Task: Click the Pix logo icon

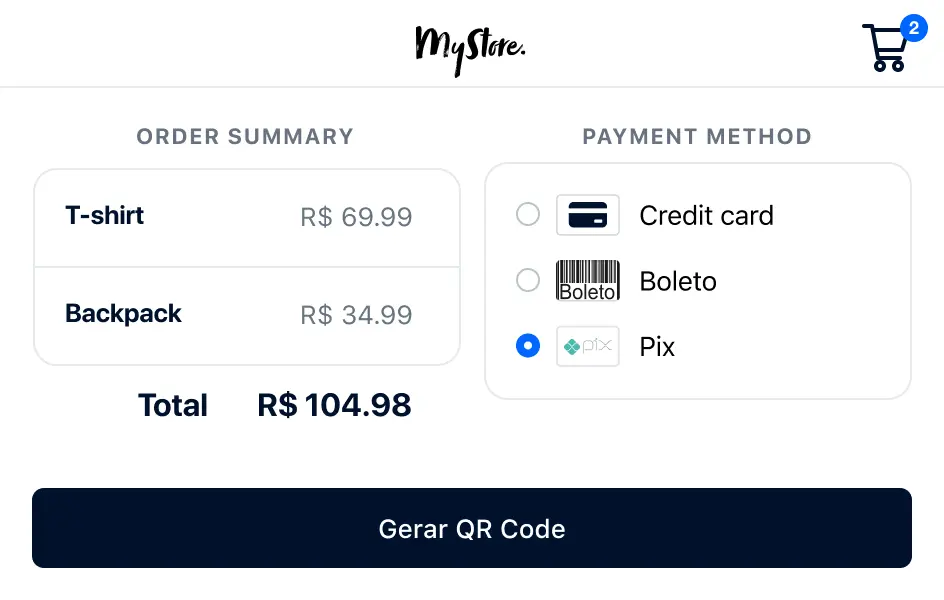Action: click(x=588, y=347)
